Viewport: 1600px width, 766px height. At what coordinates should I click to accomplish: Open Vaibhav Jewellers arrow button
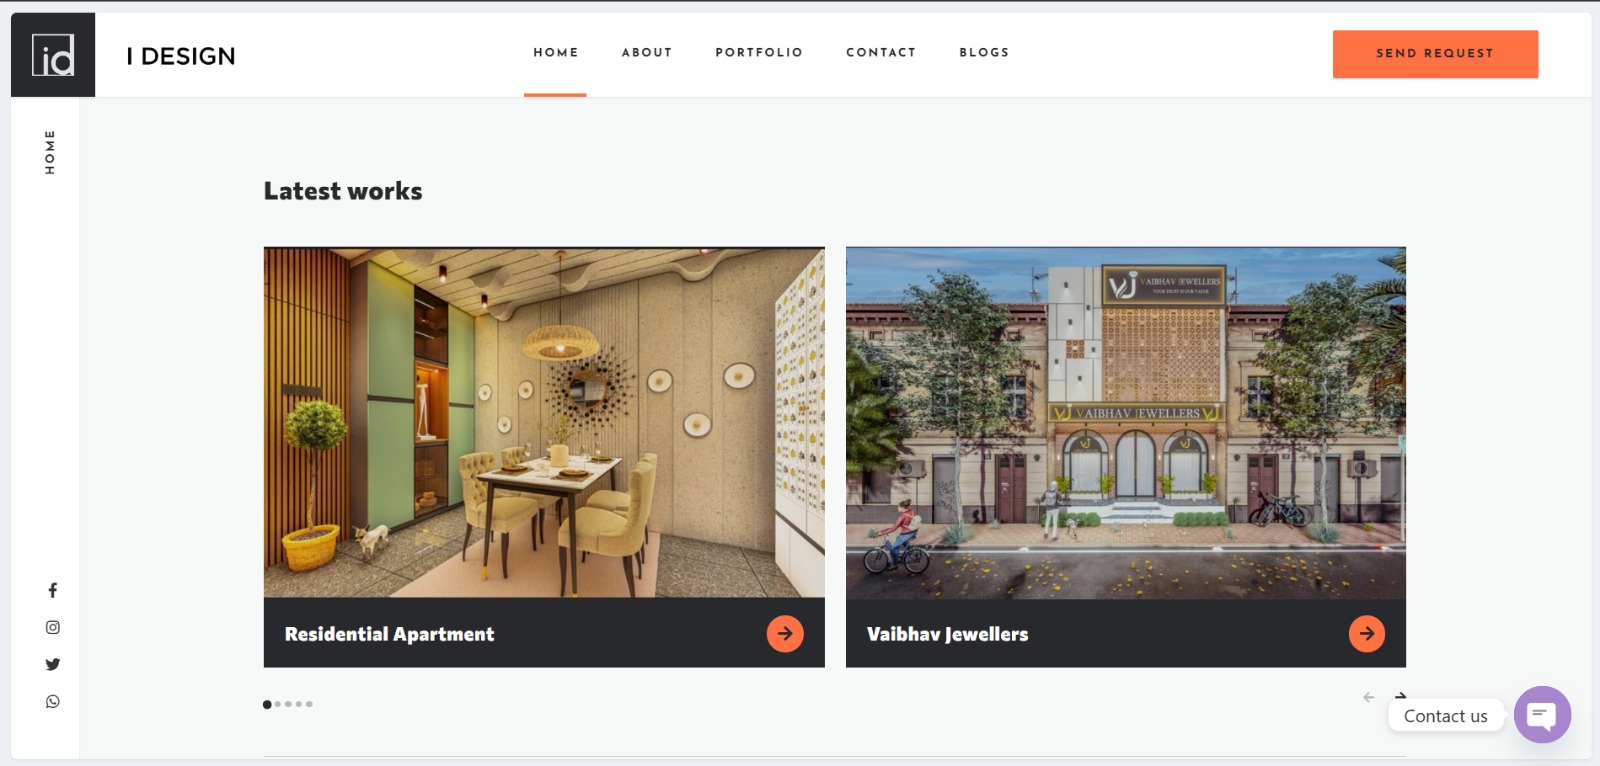1367,633
